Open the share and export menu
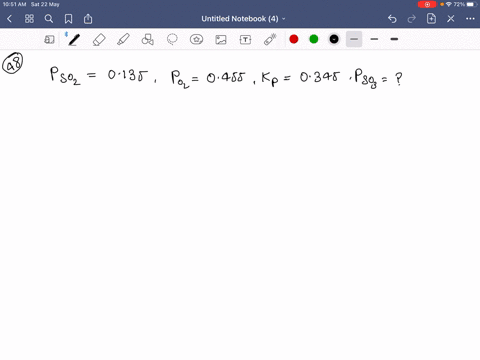 click(88, 19)
